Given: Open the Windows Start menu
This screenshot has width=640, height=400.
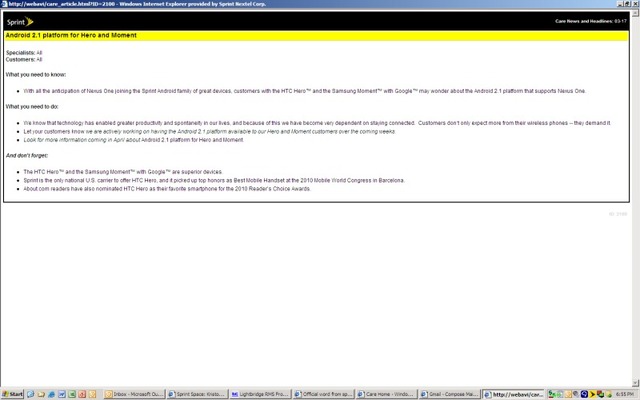Looking at the screenshot, I should (x=13, y=394).
